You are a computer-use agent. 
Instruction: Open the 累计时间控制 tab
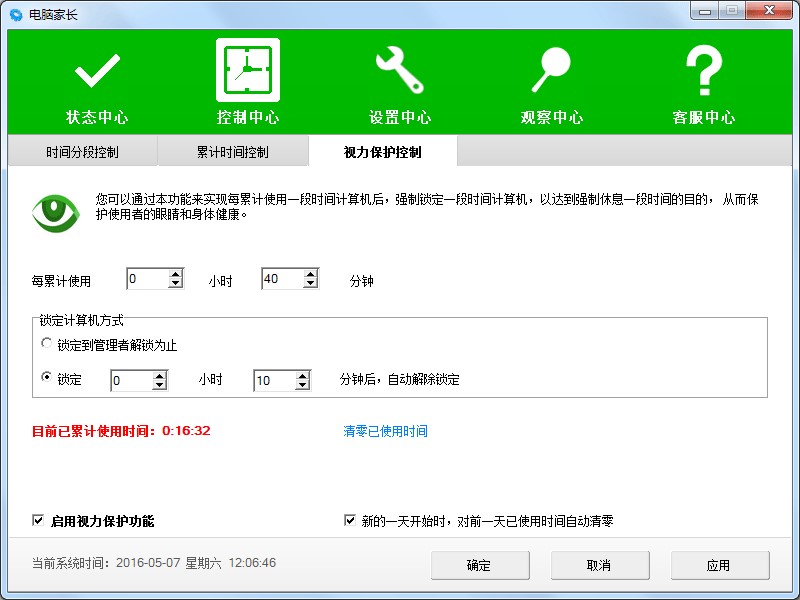point(234,150)
